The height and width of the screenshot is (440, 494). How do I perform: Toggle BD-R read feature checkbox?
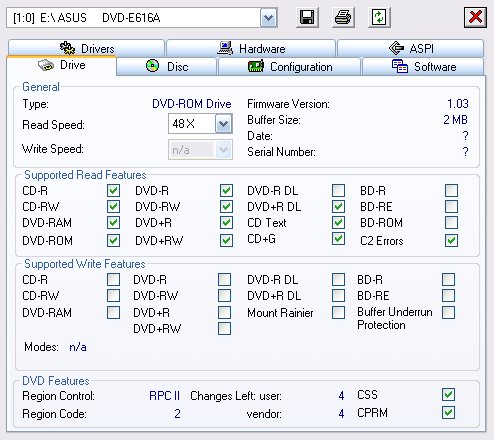point(451,191)
